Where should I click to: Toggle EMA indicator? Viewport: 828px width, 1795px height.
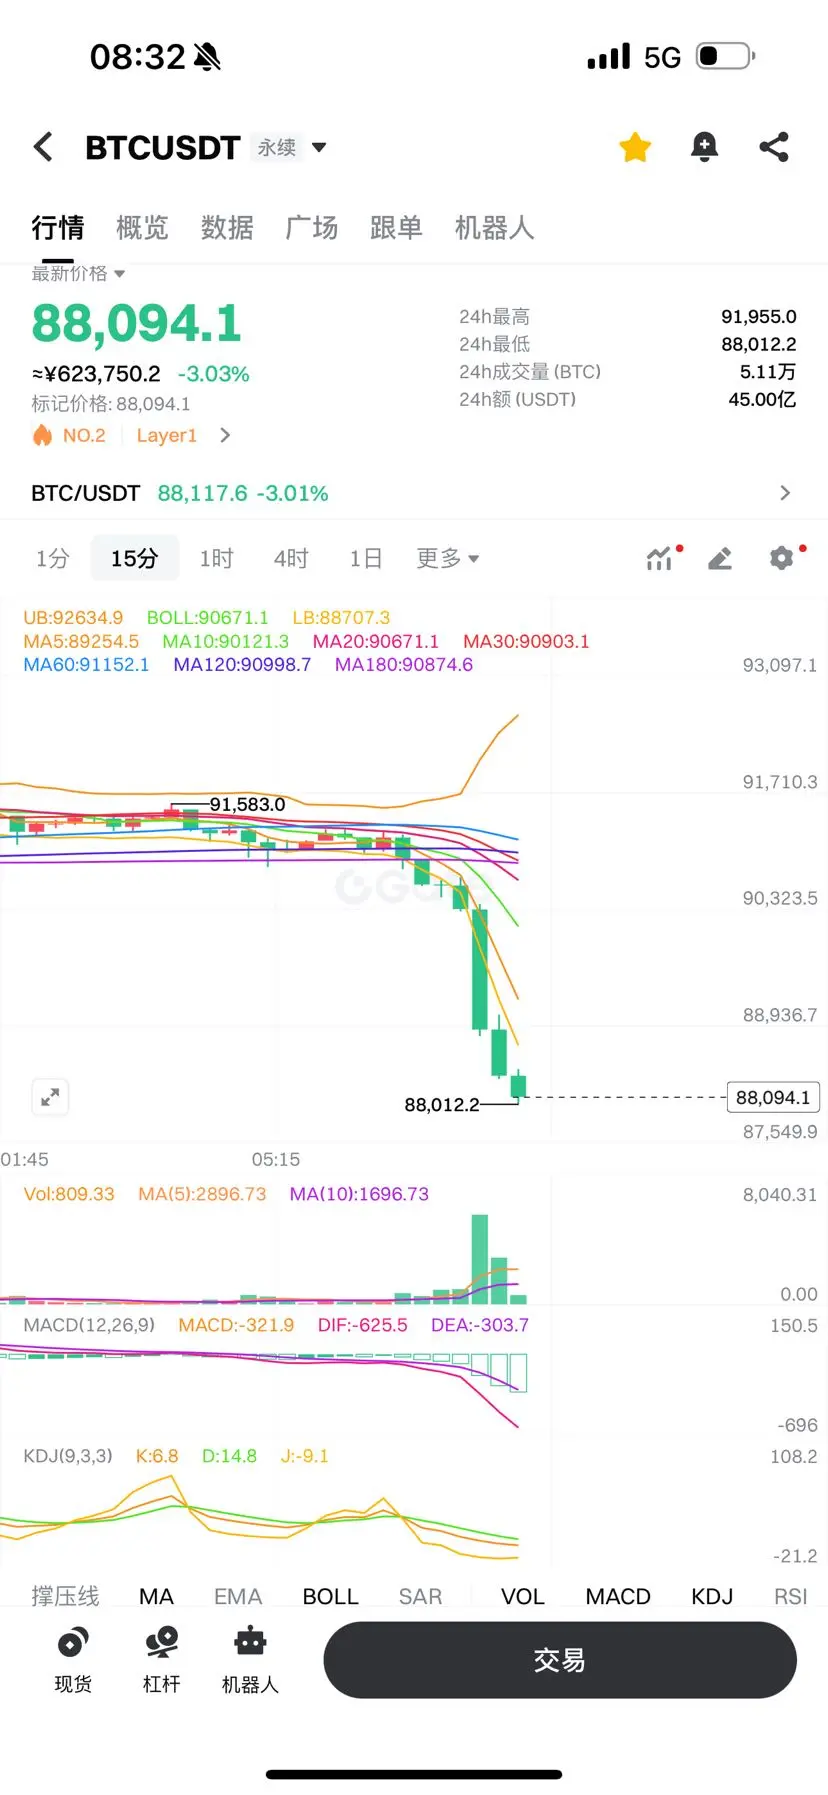[x=238, y=1596]
